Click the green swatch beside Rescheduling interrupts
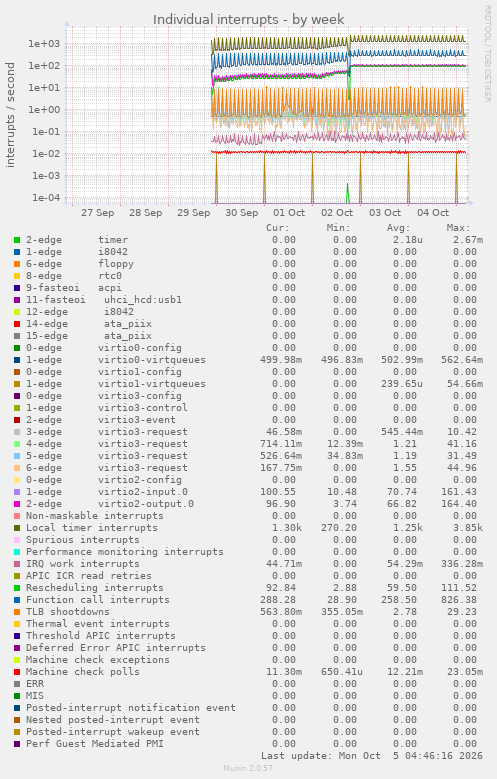Screen dimensions: 497x779 pos(17,588)
